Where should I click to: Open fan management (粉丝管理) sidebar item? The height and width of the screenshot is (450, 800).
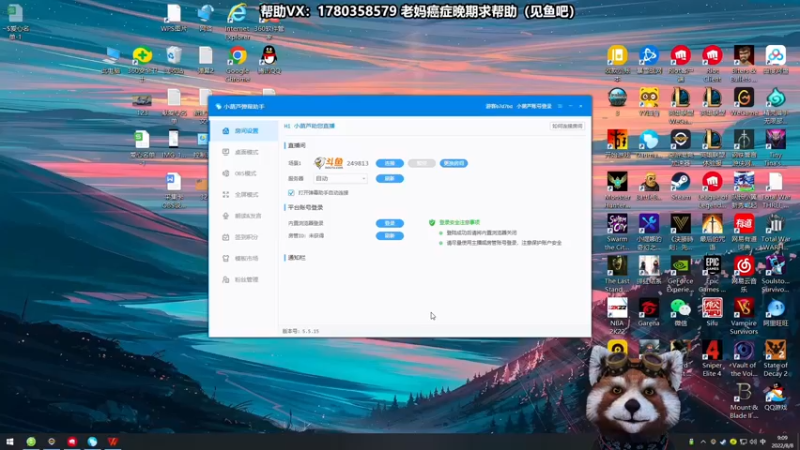point(243,280)
